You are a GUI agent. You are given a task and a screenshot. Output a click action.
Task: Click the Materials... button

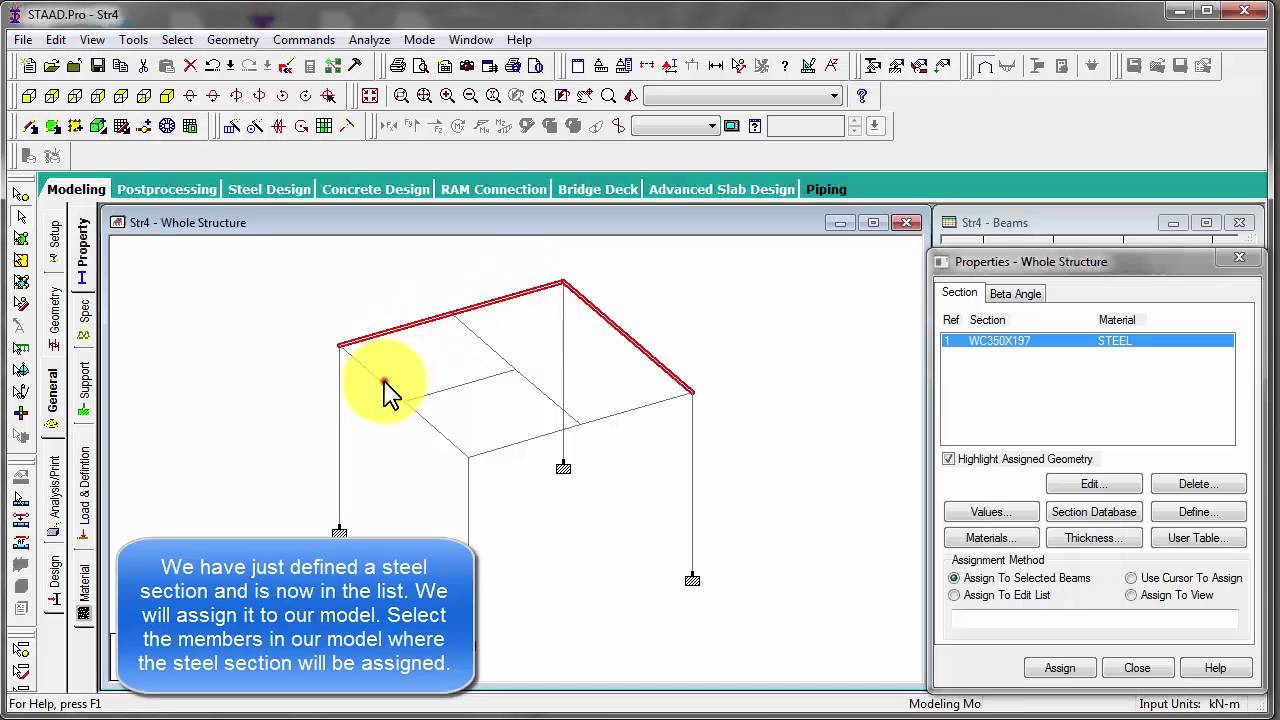coord(991,538)
